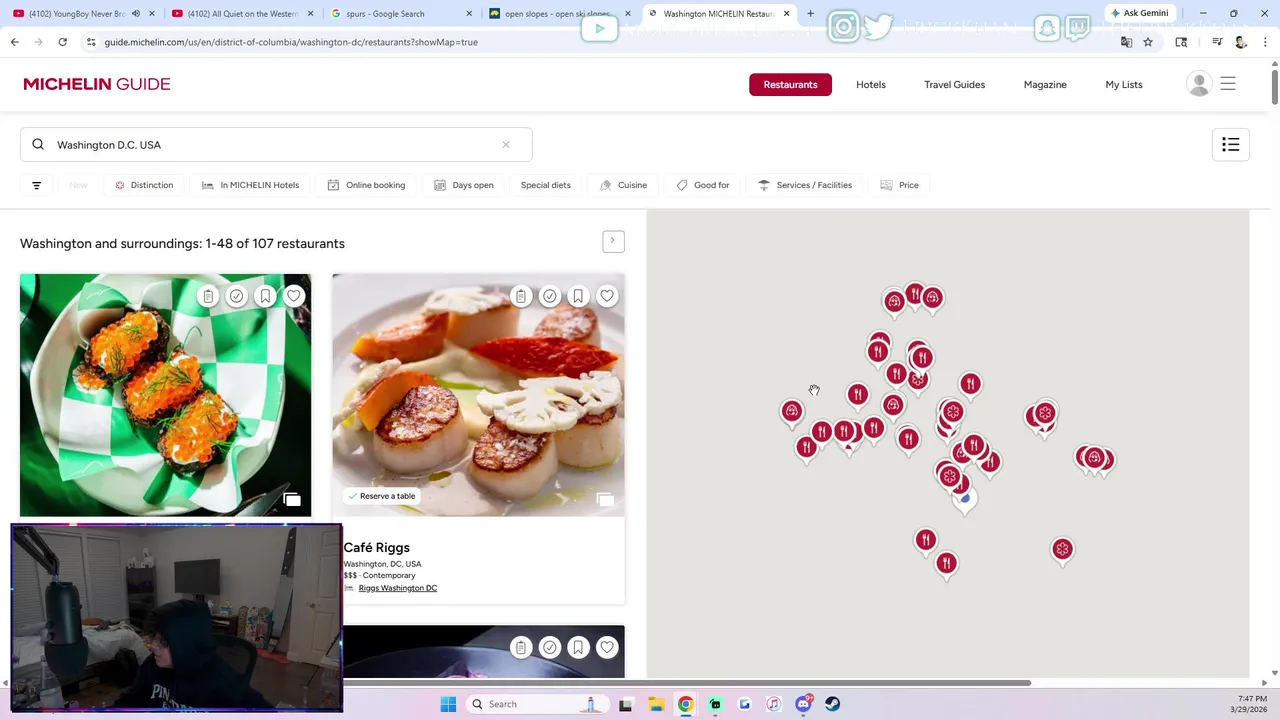1280x720 pixels.
Task: Follow the Riggs Washington DC hotel link
Action: [398, 588]
